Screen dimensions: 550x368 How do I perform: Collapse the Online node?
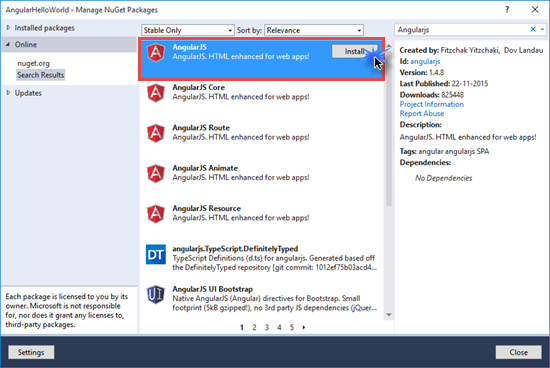8,44
